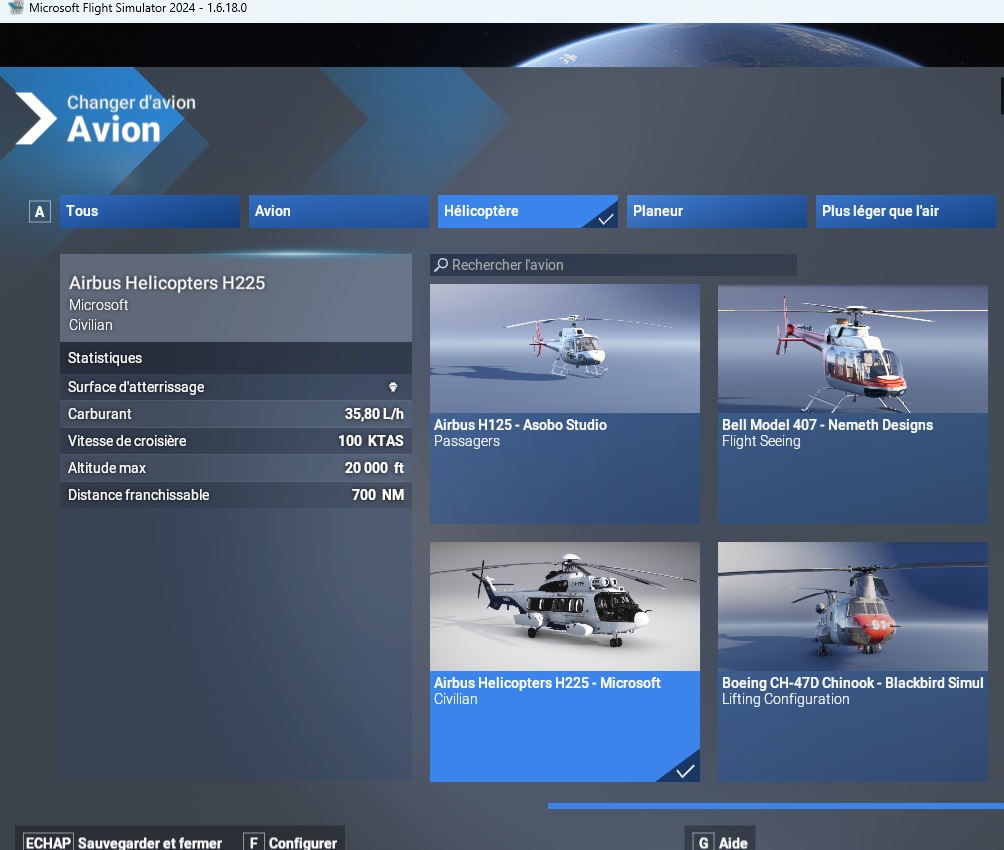Click the magnifier icon in search bar
The image size is (1004, 850).
(441, 265)
